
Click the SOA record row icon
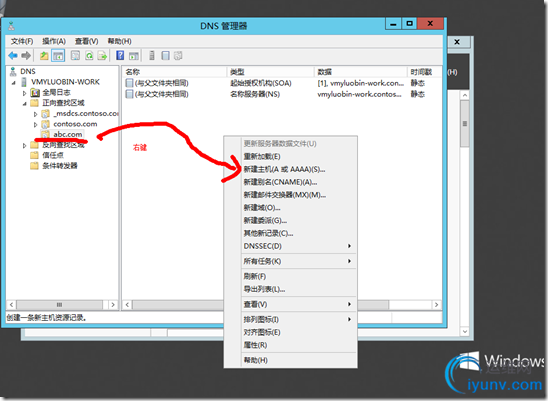tap(129, 83)
